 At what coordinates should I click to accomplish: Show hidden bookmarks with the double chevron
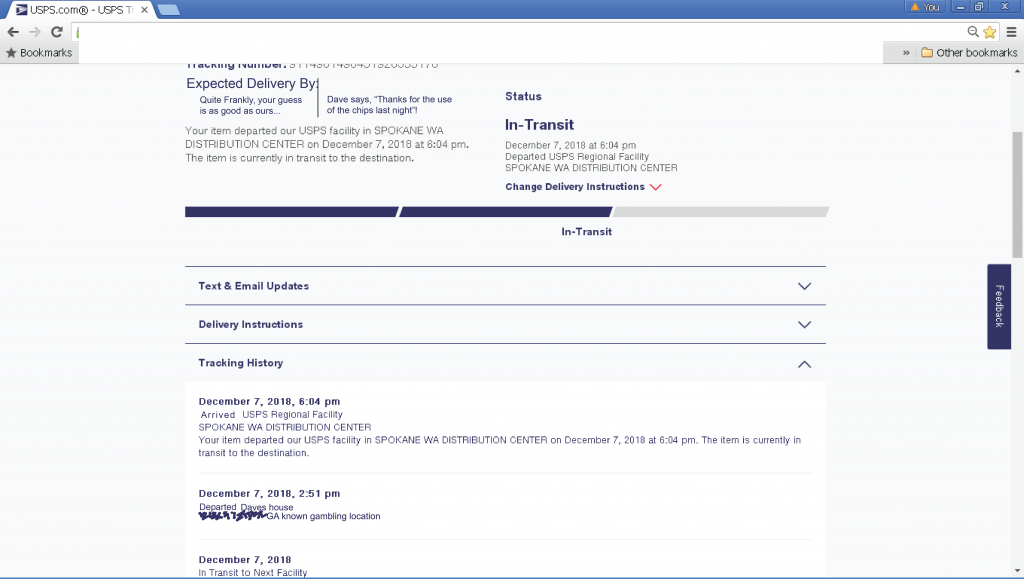pos(906,53)
